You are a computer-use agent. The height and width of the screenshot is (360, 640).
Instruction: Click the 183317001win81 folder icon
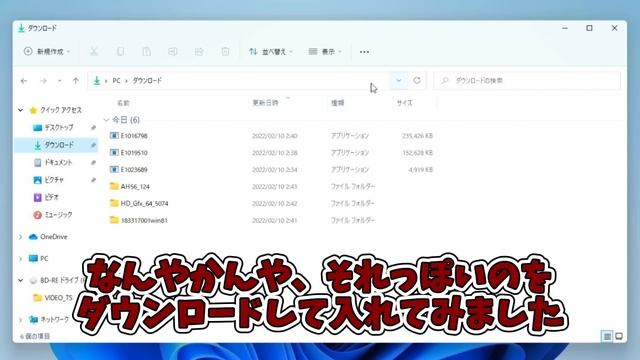[114, 220]
